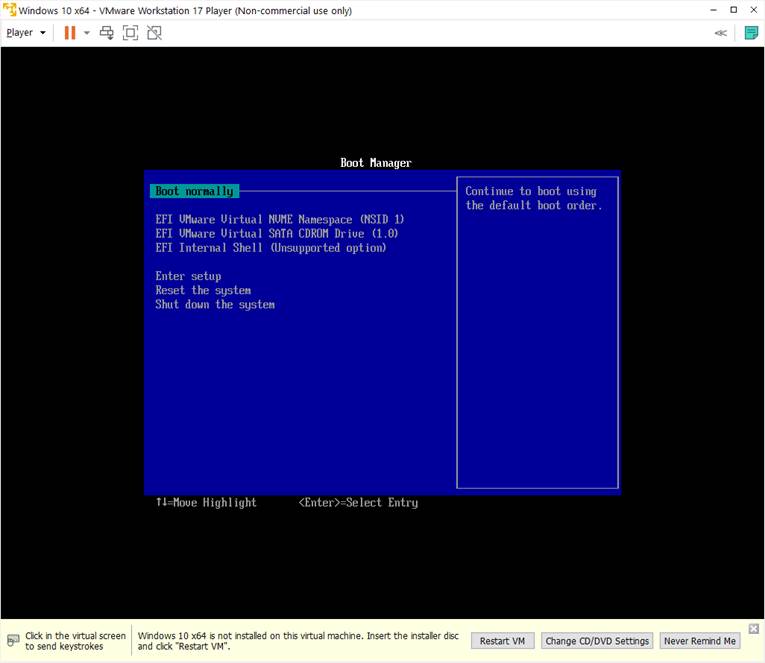The height and width of the screenshot is (663, 765).
Task: Pick the EFI Internal Shell option
Action: point(270,247)
